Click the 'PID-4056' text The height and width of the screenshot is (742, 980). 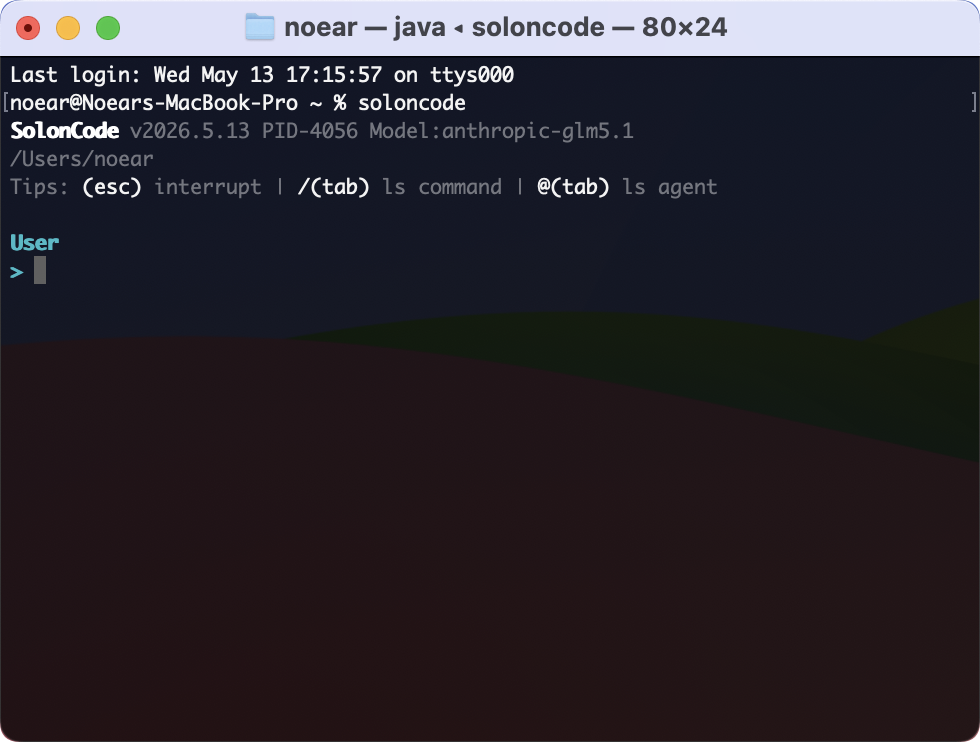point(310,131)
